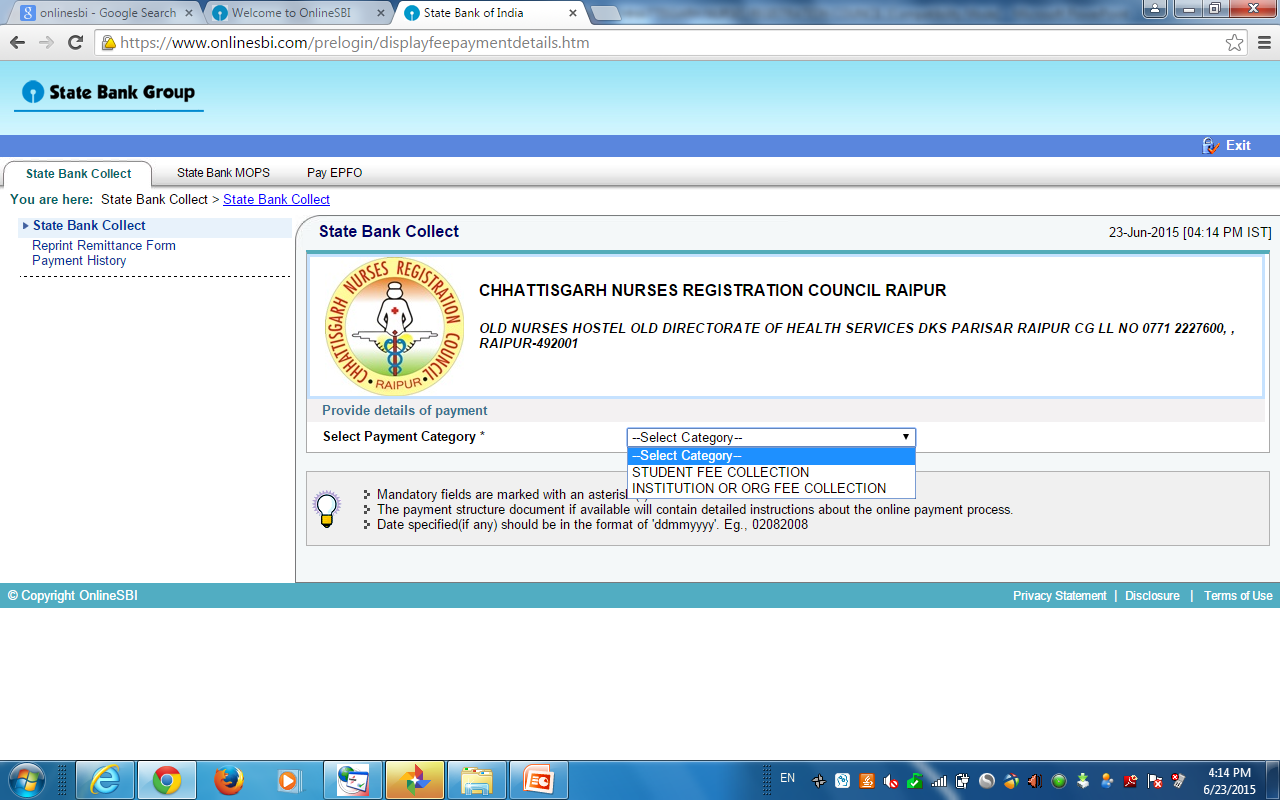
Task: Open PowerPoint from the taskbar
Action: [539, 780]
